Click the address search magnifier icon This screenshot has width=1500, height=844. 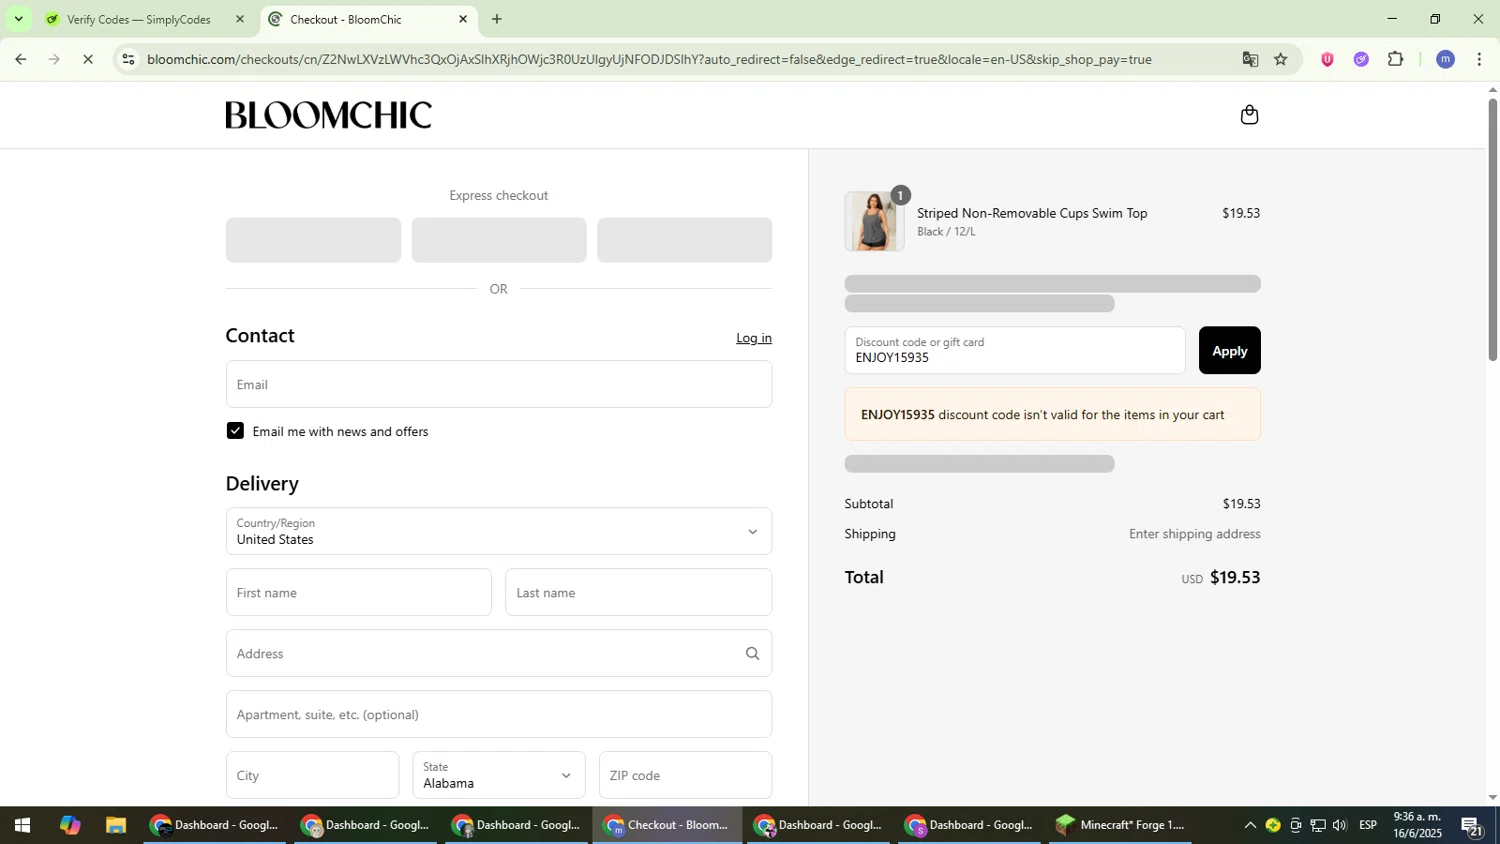[x=752, y=654]
